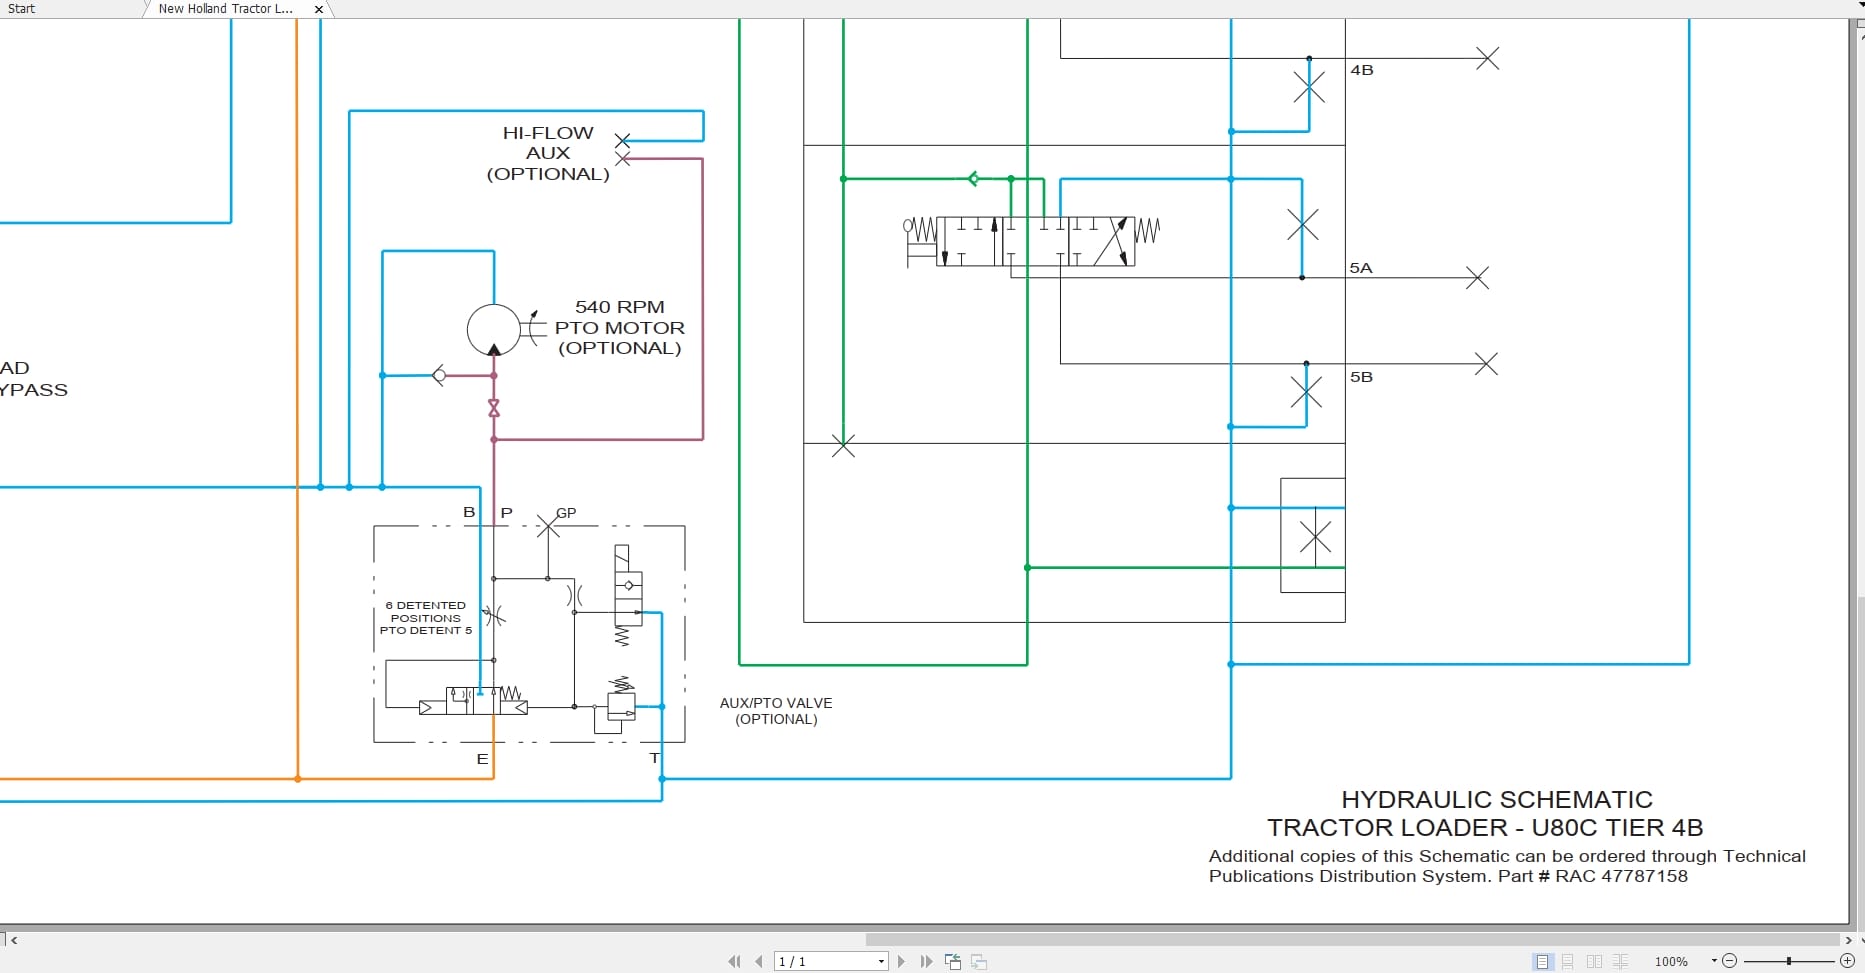The image size is (1865, 973).
Task: Enable two-page facing layout view
Action: (x=1594, y=961)
